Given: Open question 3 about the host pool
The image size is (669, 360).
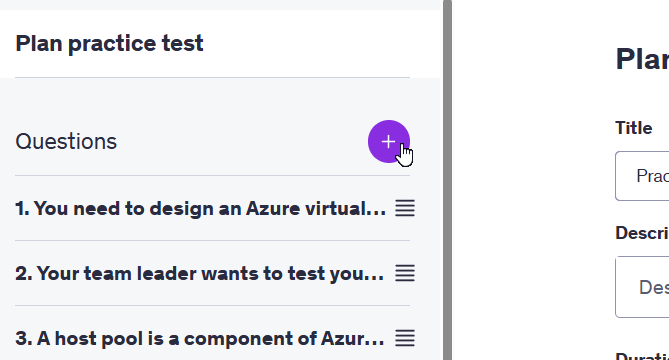Looking at the screenshot, I should [200, 338].
